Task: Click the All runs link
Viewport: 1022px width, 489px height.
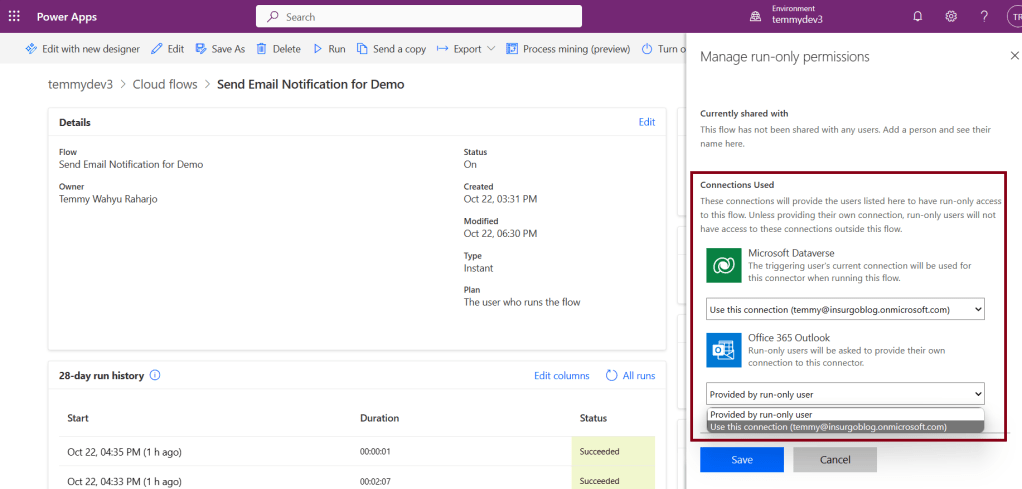Action: (x=630, y=376)
